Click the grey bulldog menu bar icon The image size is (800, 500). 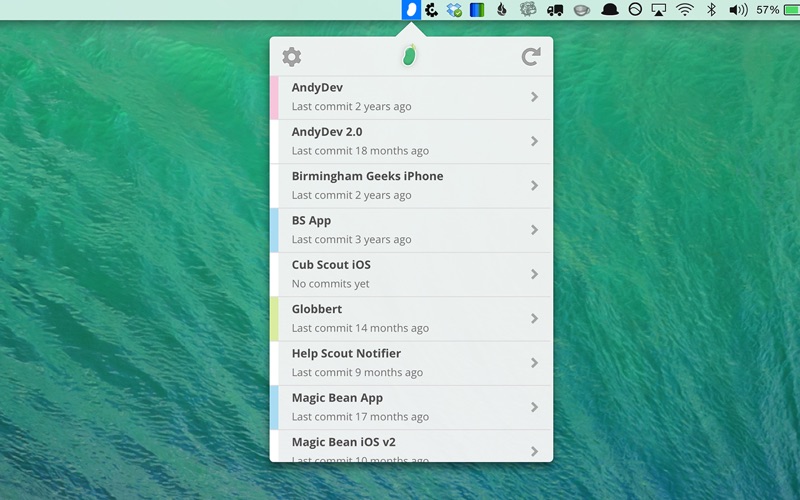(x=528, y=10)
